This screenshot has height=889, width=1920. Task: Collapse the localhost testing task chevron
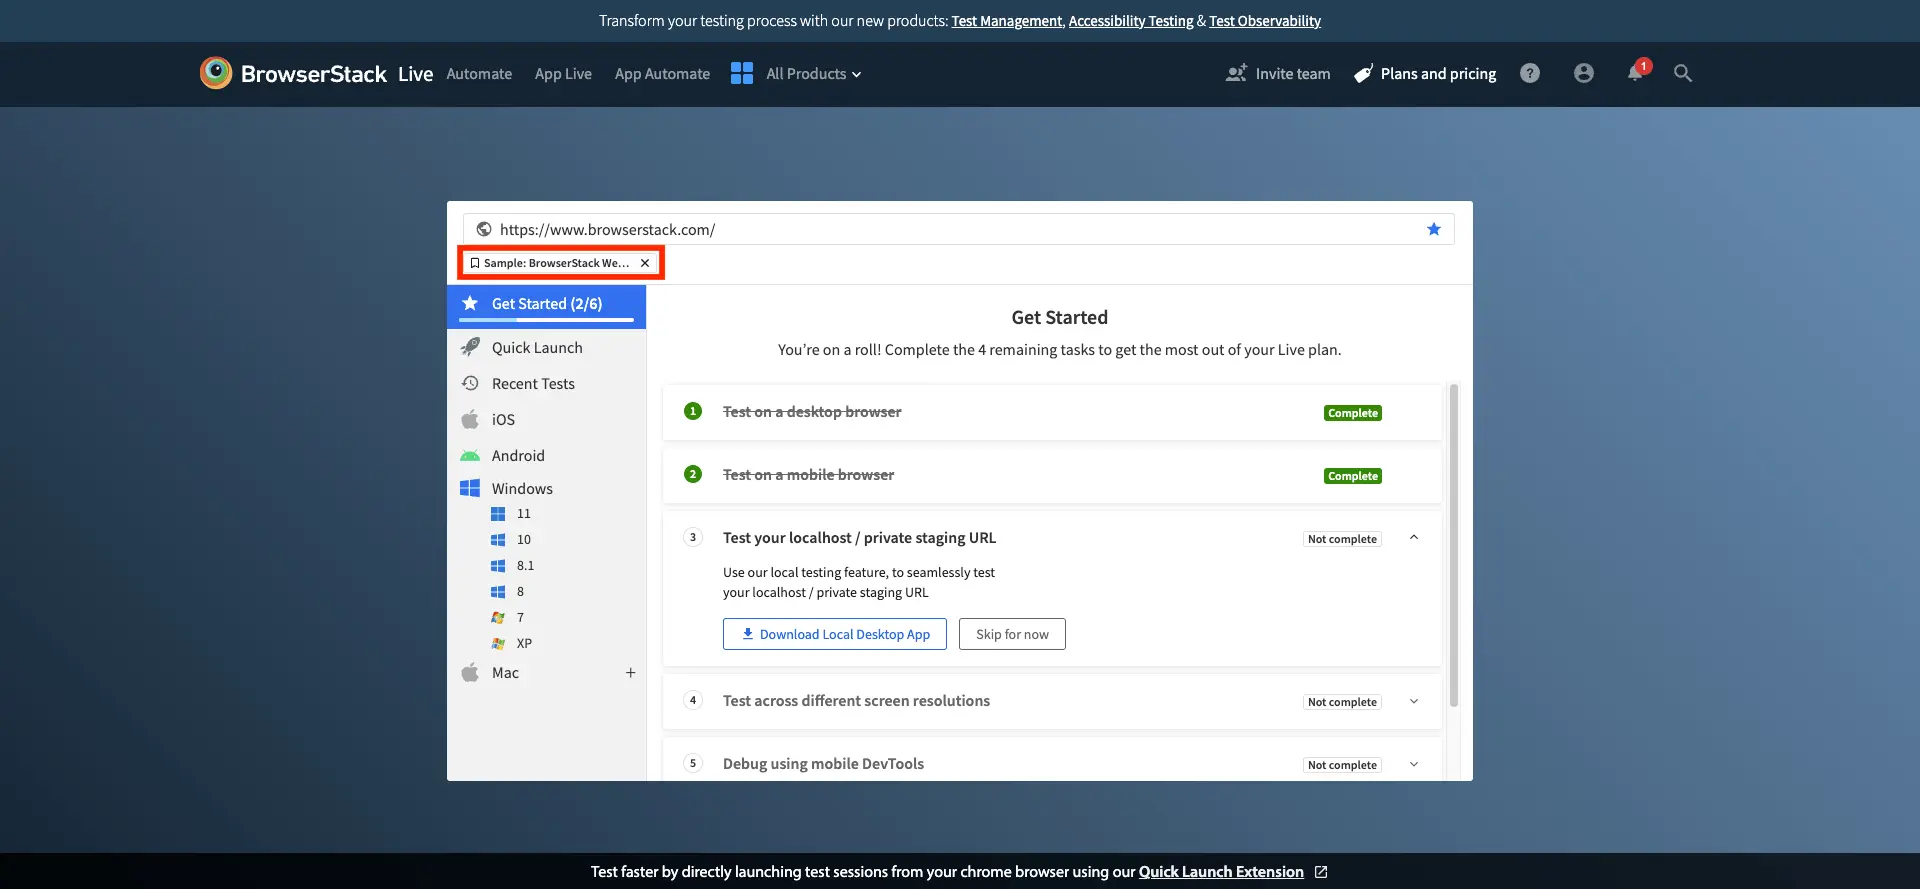click(x=1414, y=538)
